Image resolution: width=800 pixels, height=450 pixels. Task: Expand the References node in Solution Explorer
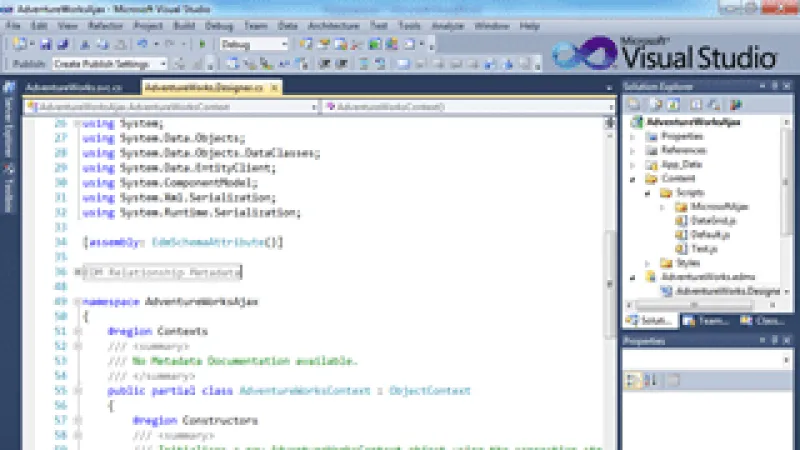click(x=633, y=151)
